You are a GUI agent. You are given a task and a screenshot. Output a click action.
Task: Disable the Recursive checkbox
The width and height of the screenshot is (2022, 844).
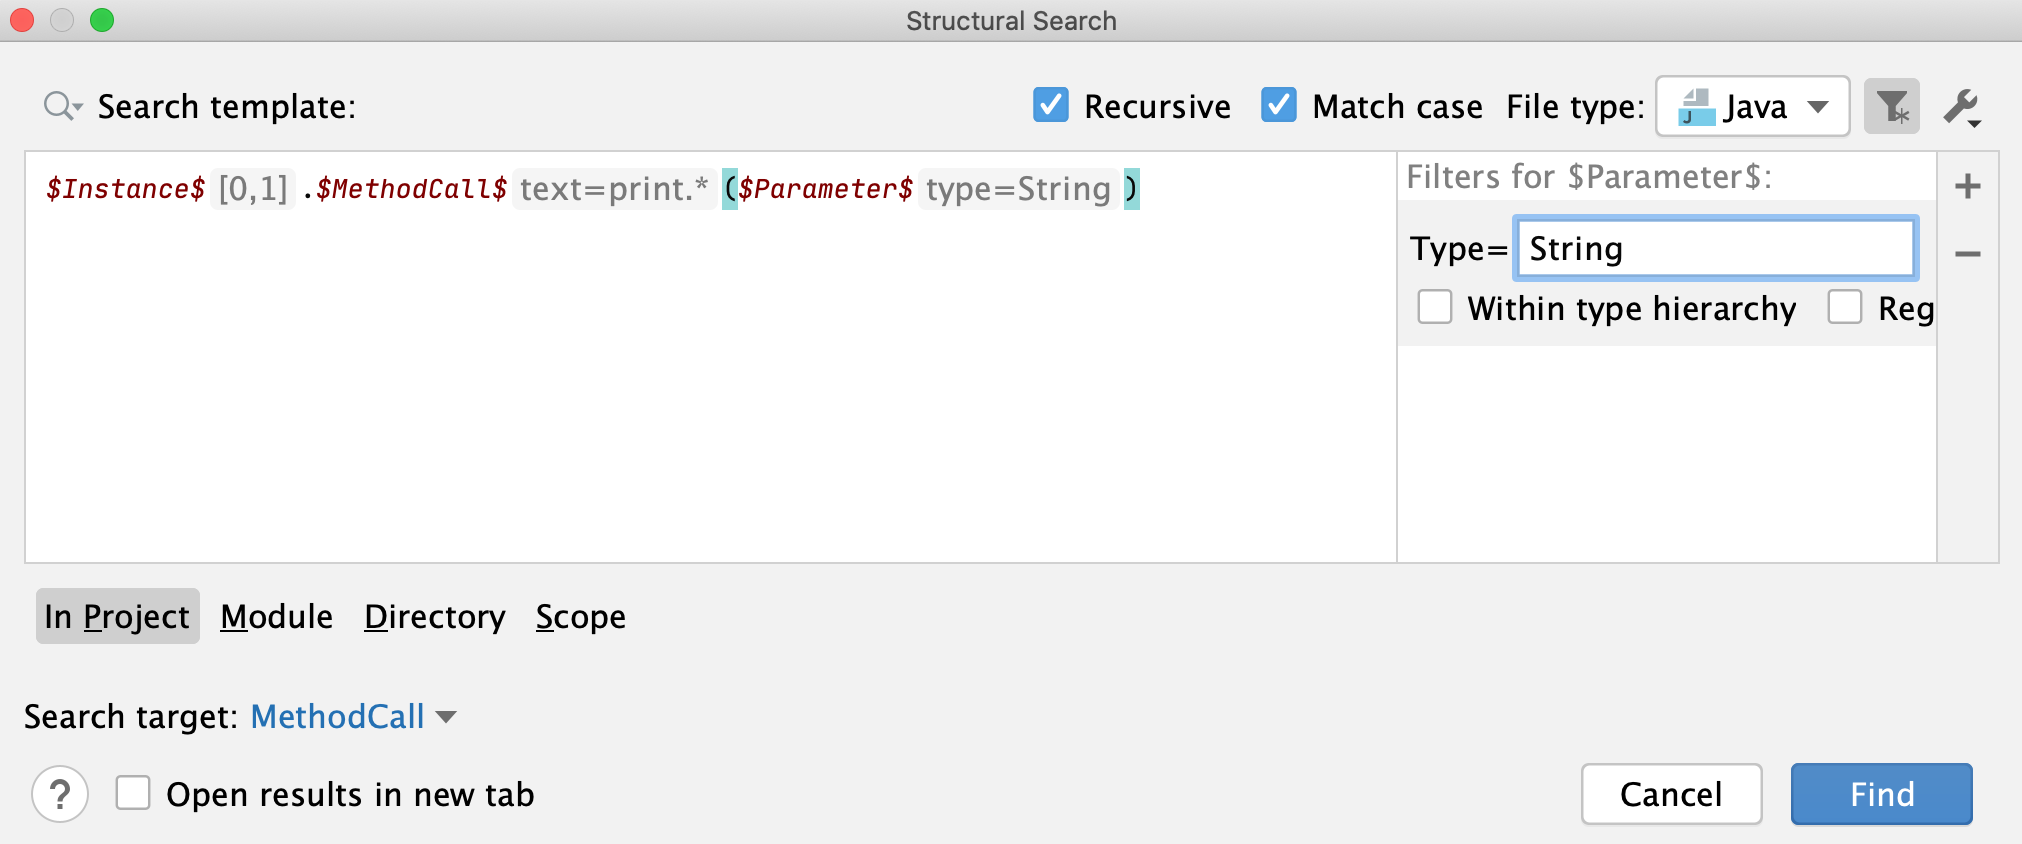(1050, 105)
